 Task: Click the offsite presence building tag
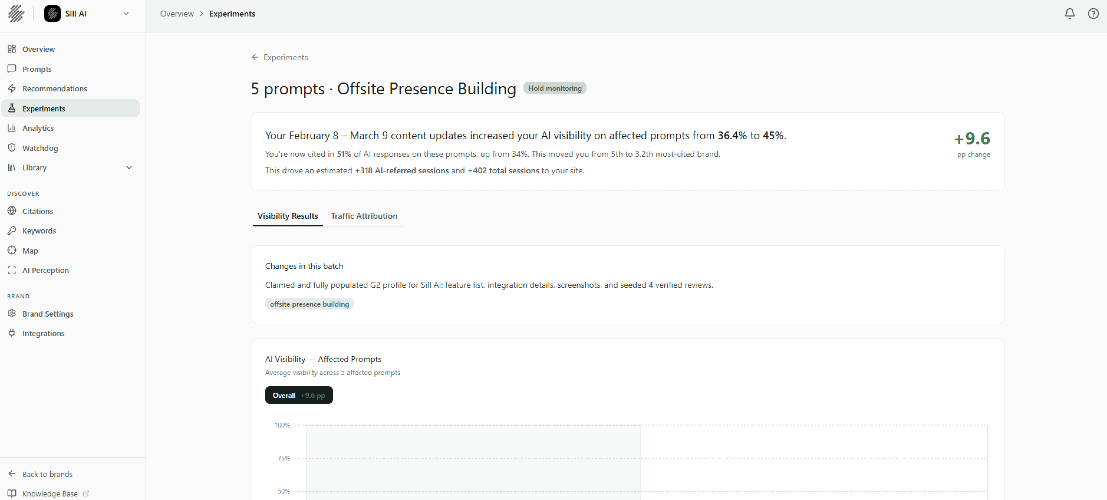click(x=309, y=304)
